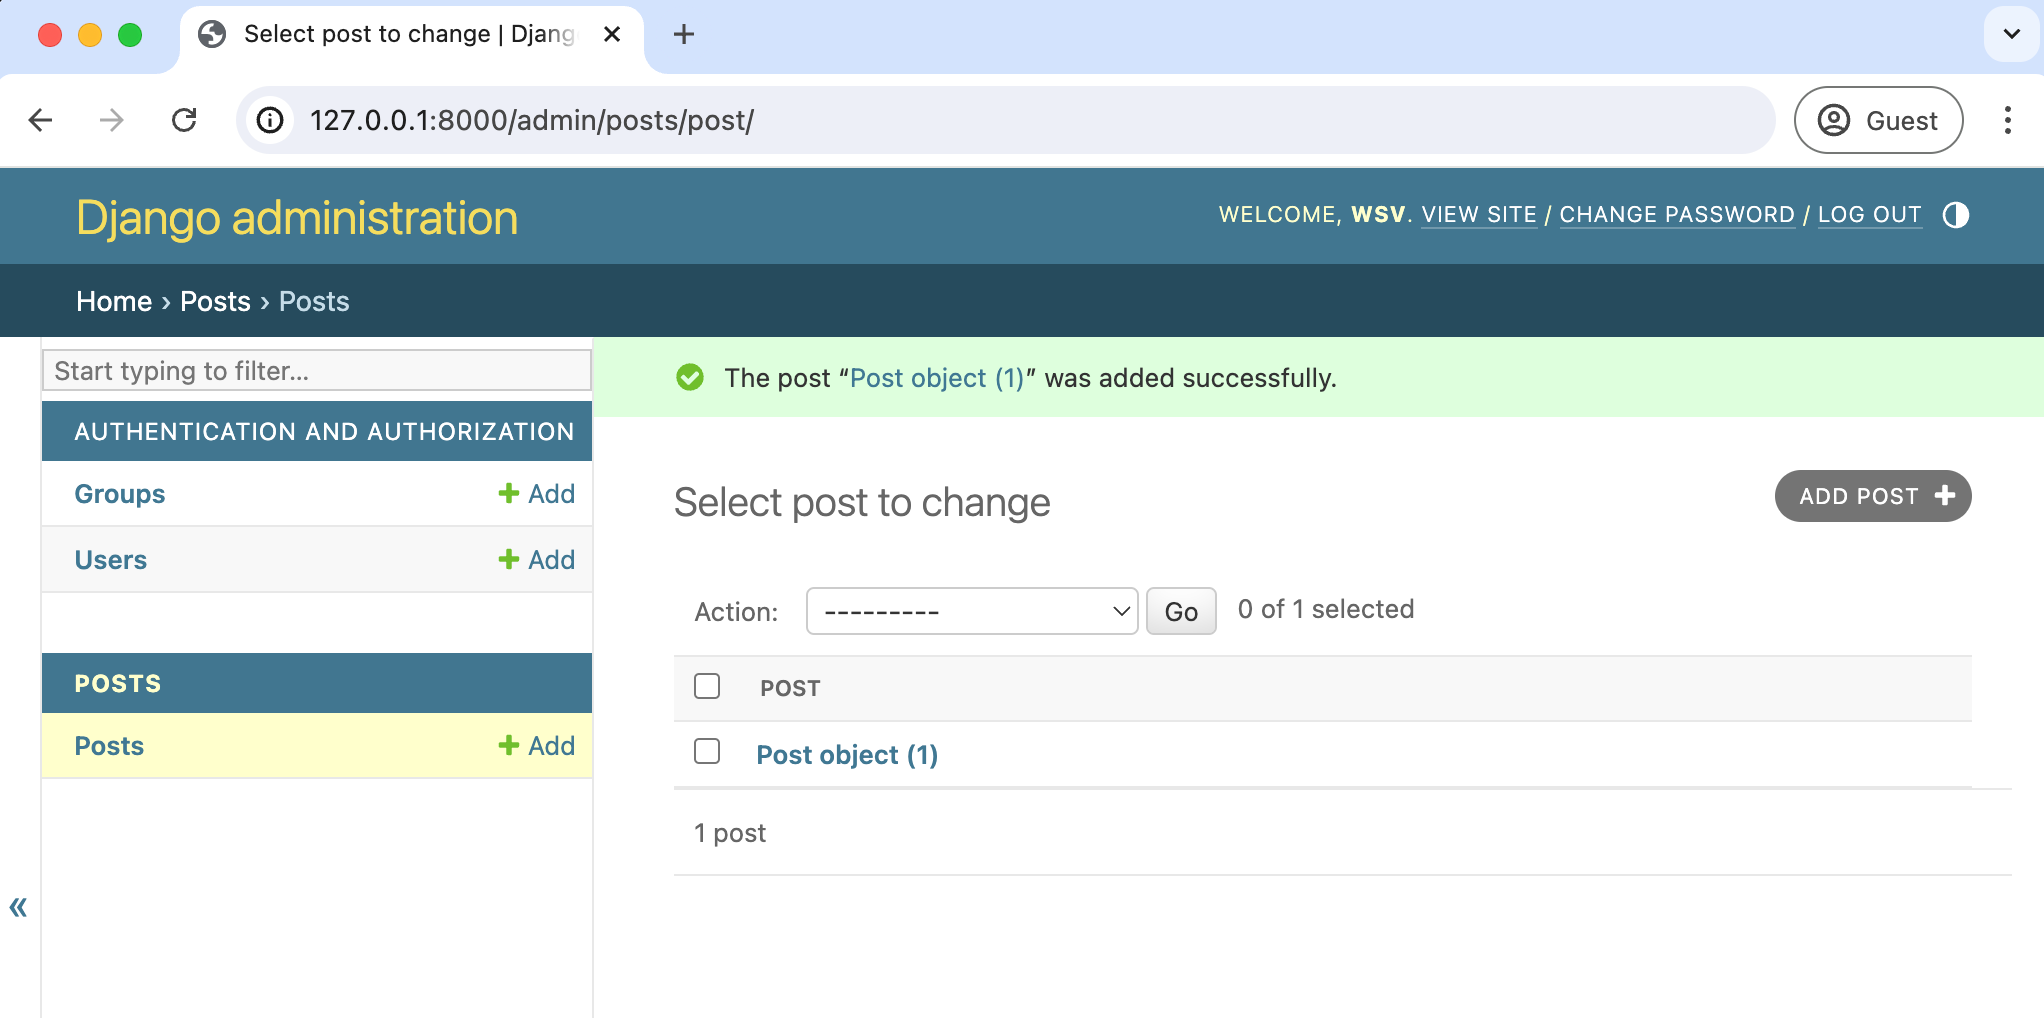Open the Action dropdown menu
The width and height of the screenshot is (2044, 1018).
[x=972, y=611]
